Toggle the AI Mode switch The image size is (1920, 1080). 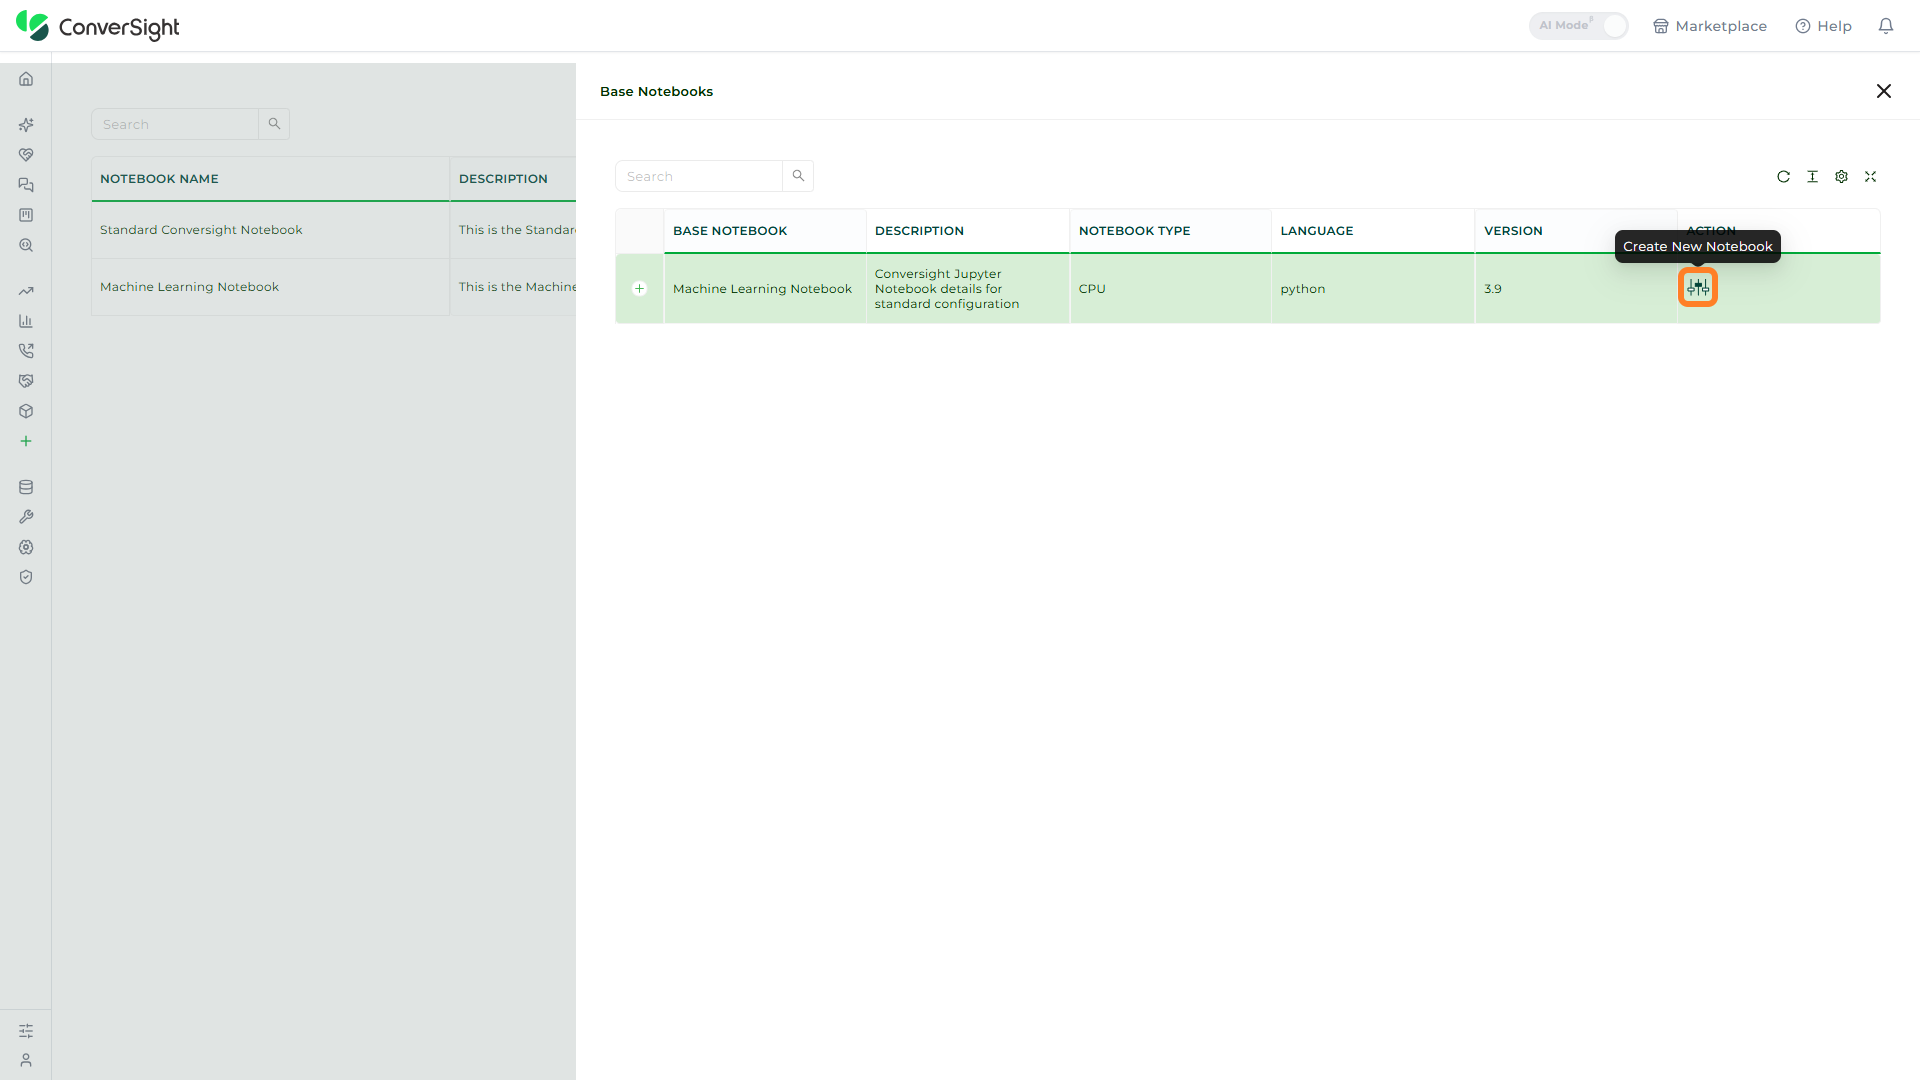[1578, 26]
